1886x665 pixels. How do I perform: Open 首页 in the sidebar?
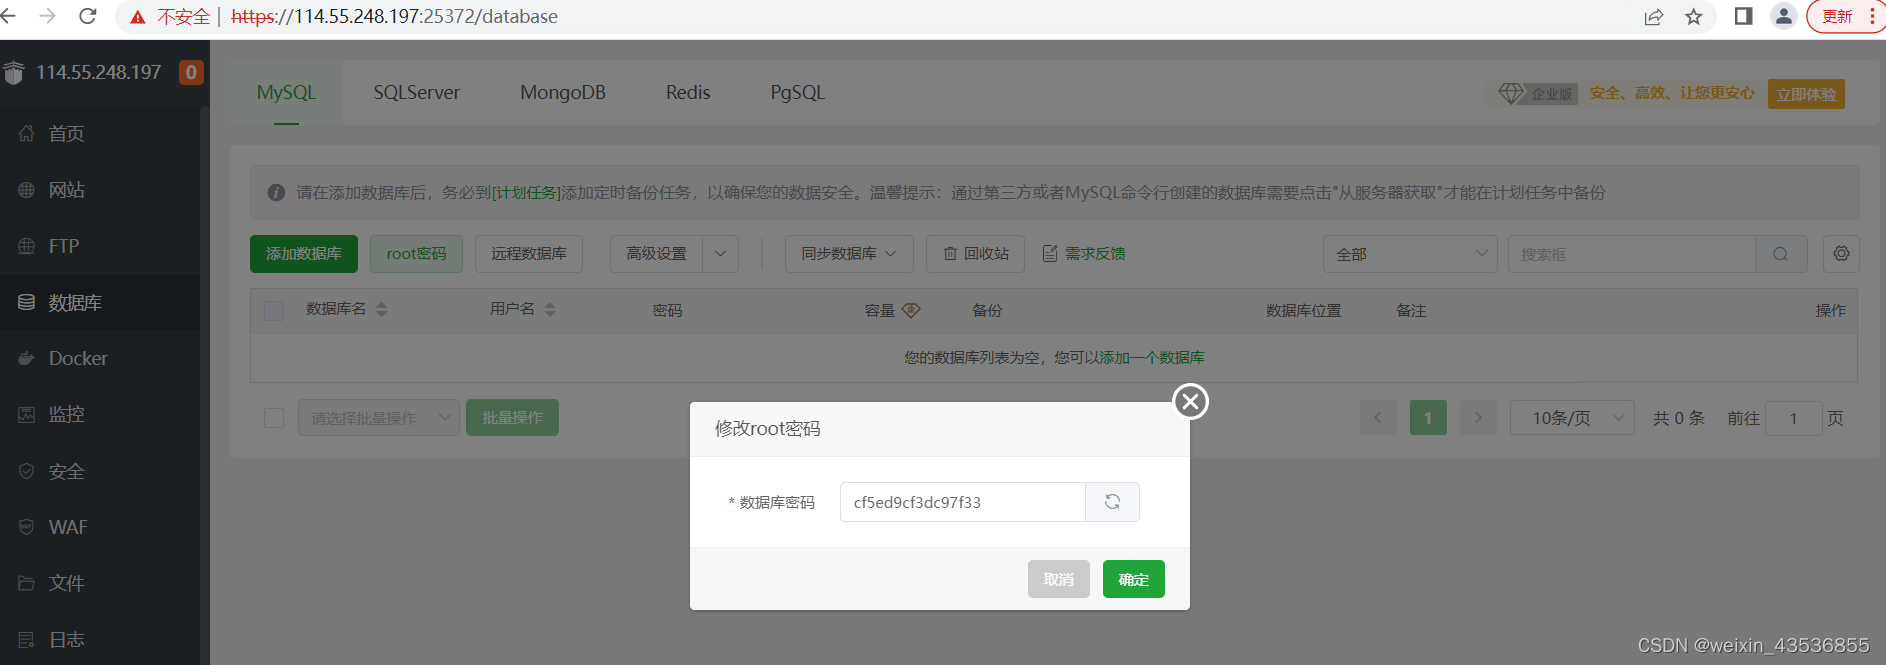(x=100, y=134)
